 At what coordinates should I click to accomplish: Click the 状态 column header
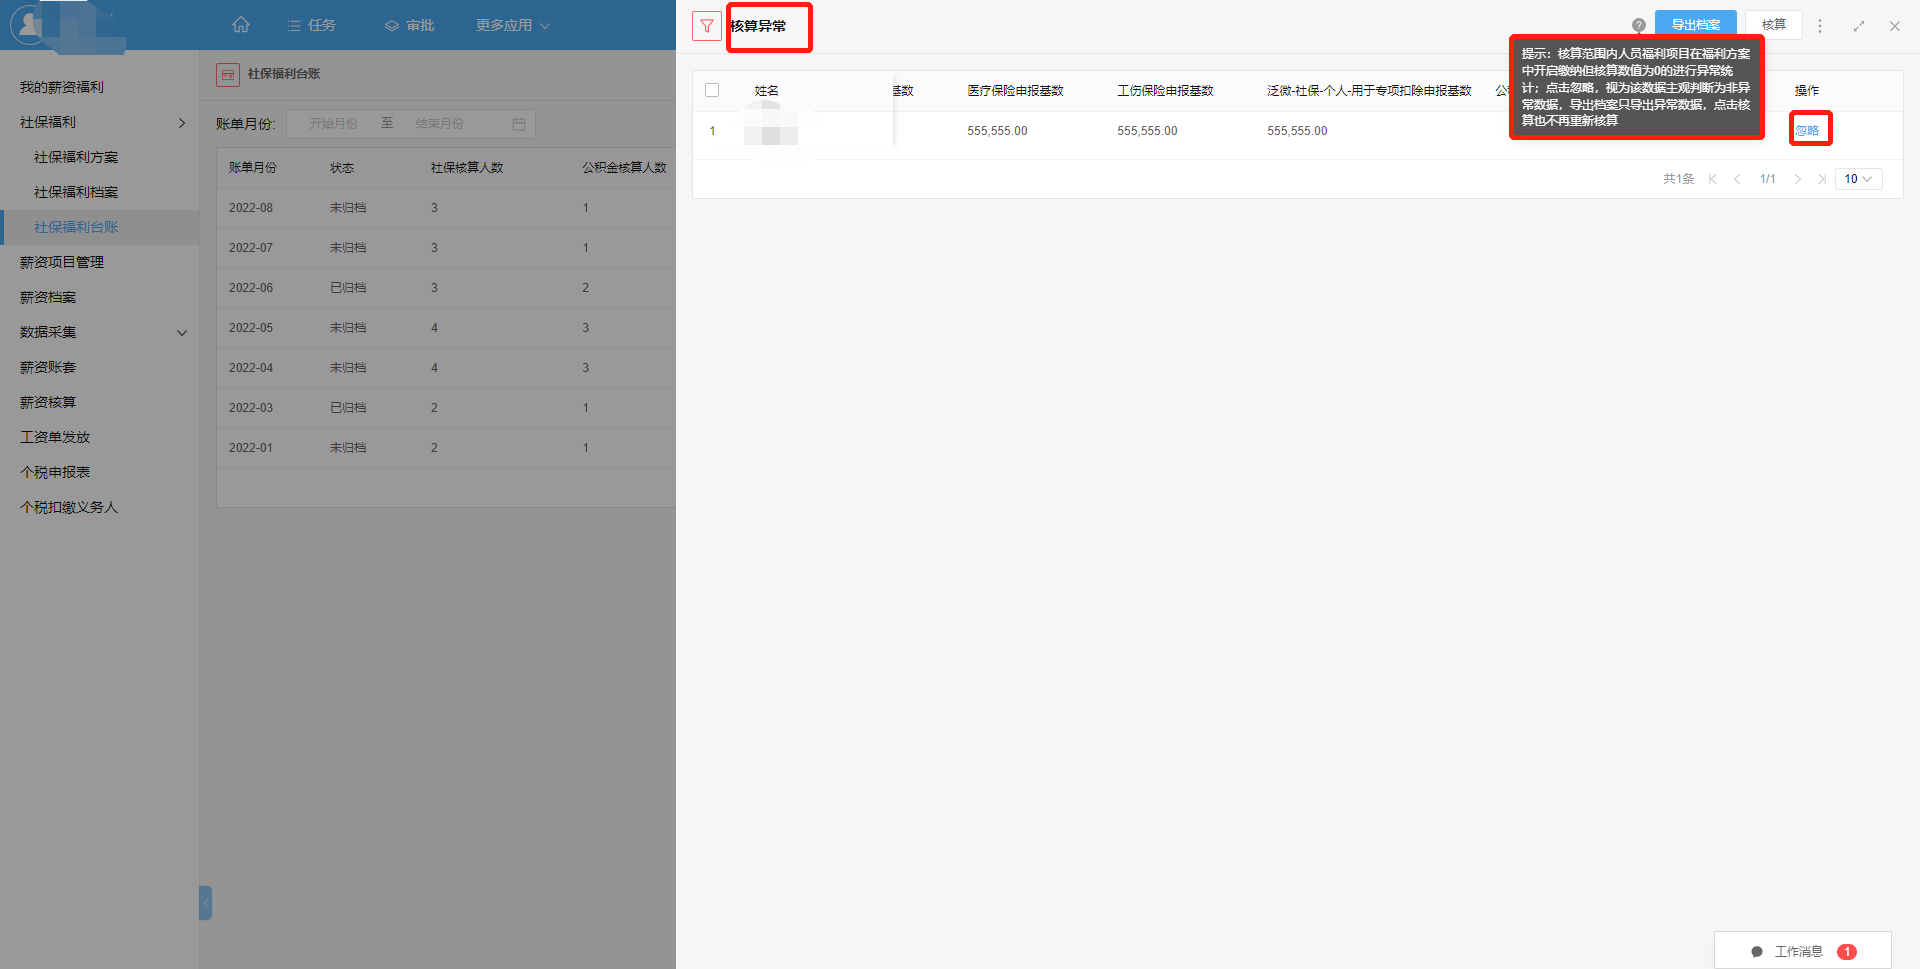342,168
